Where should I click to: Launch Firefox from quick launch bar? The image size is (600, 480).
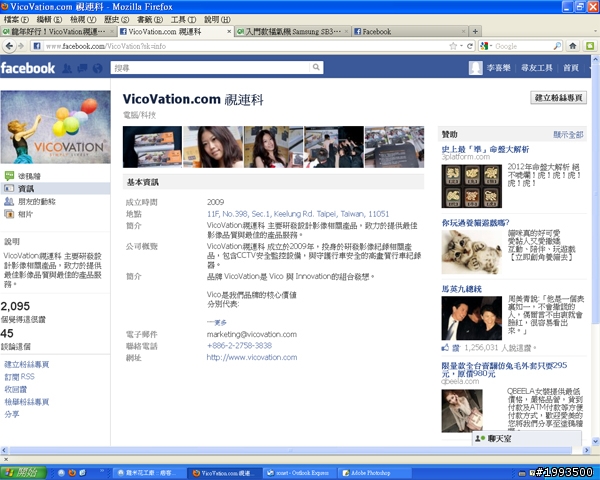(x=72, y=473)
